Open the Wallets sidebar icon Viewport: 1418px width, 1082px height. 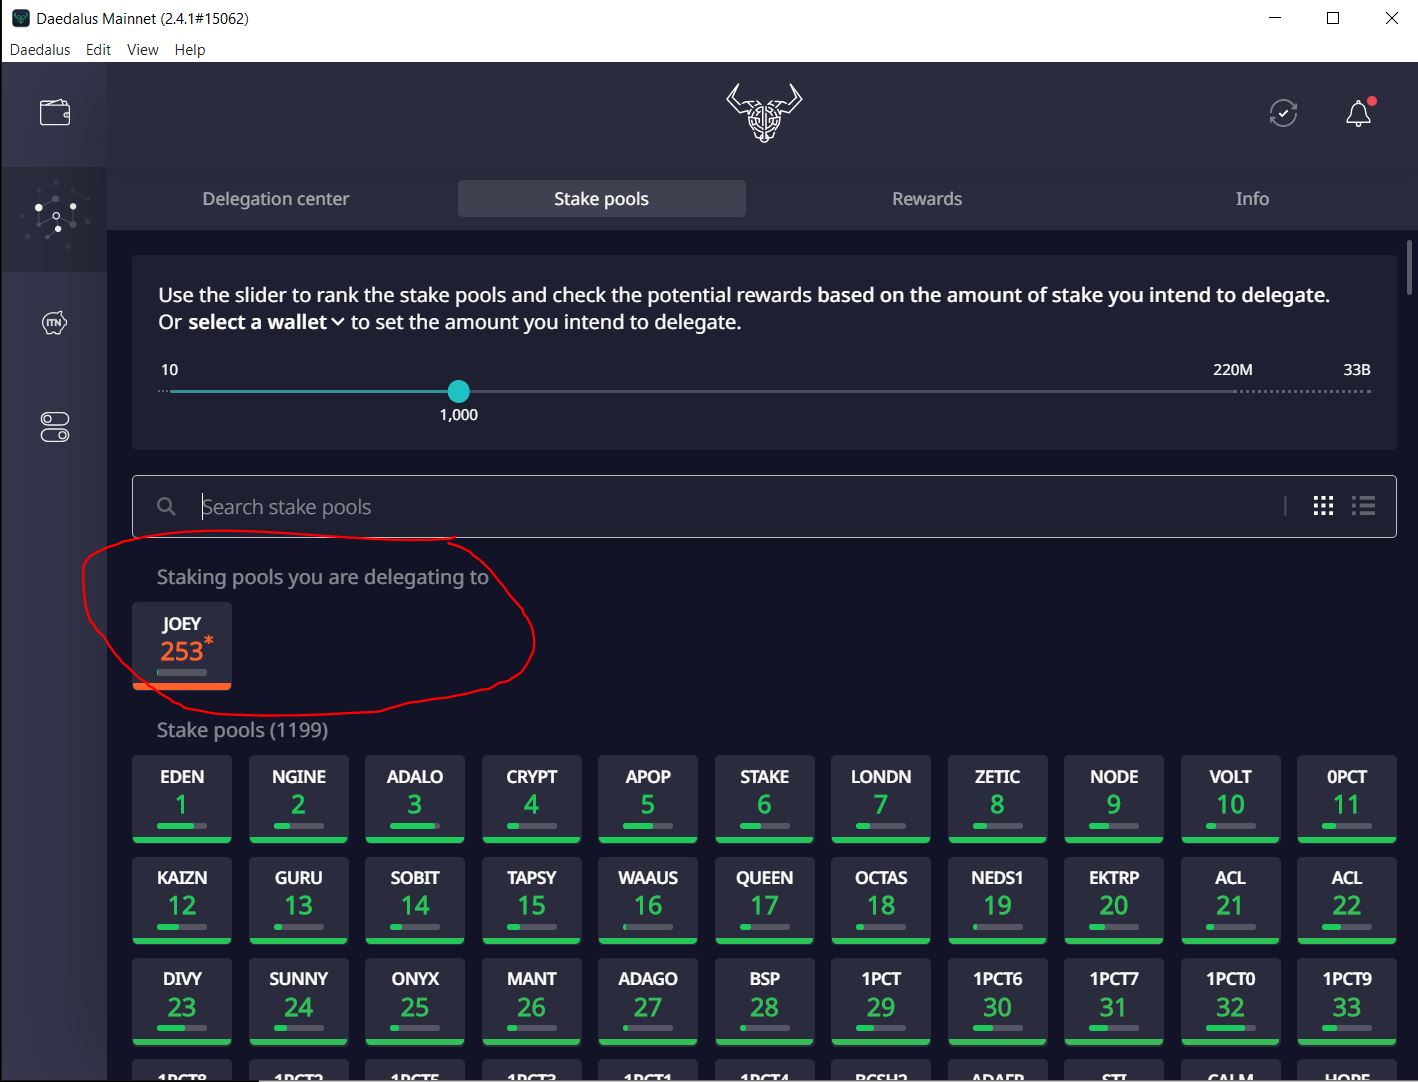[54, 113]
